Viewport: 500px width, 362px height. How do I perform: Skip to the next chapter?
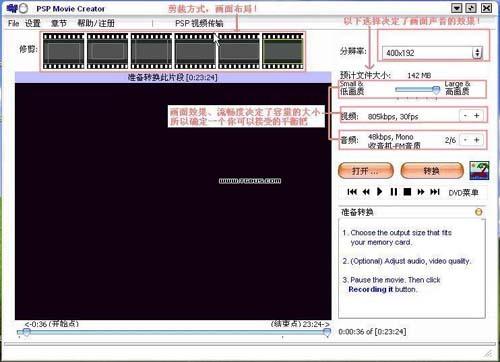click(x=435, y=192)
